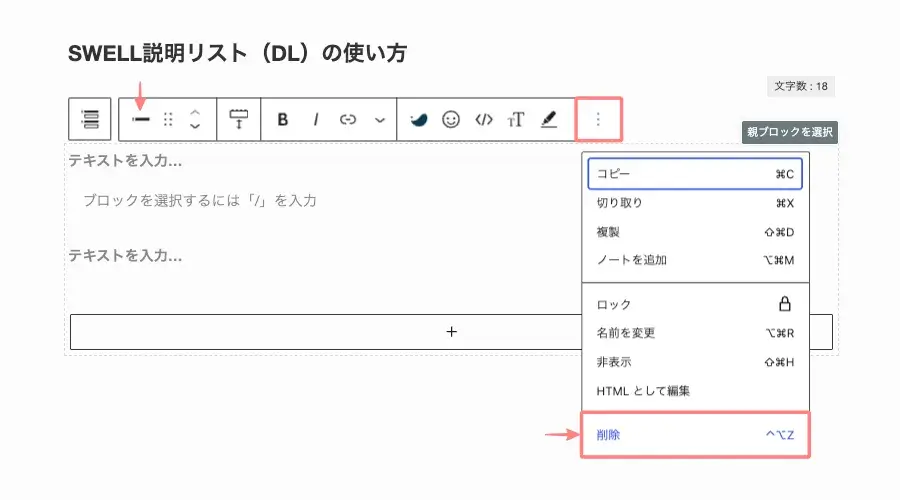Viewport: 900px width, 500px height.
Task: Choose コピー from the menu
Action: click(695, 174)
